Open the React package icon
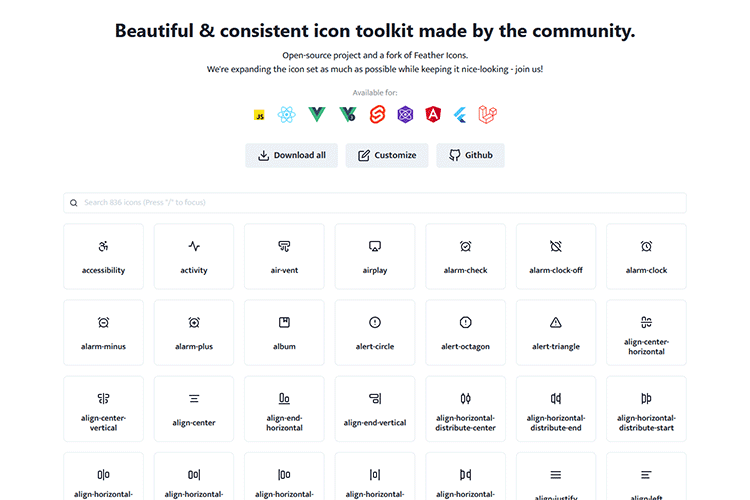750x500 pixels. pos(288,115)
